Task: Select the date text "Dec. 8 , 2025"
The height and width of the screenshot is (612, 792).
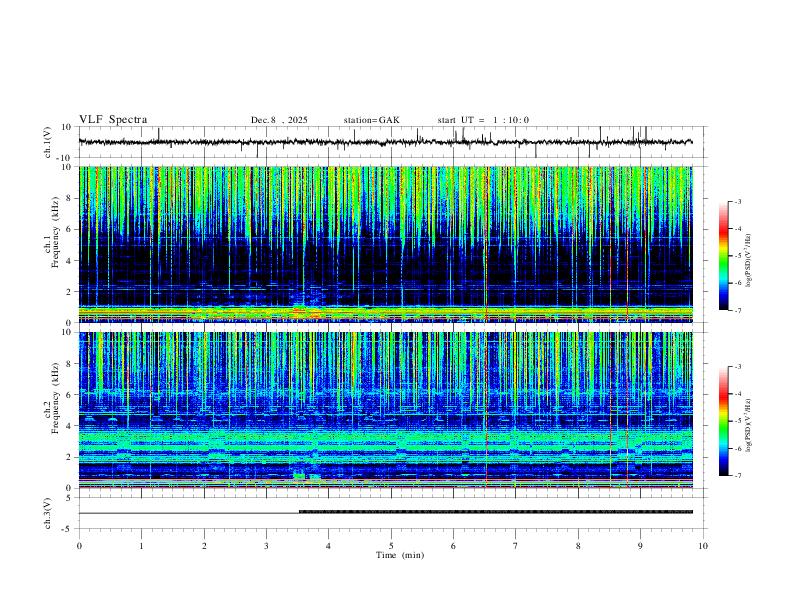Action: (x=279, y=120)
